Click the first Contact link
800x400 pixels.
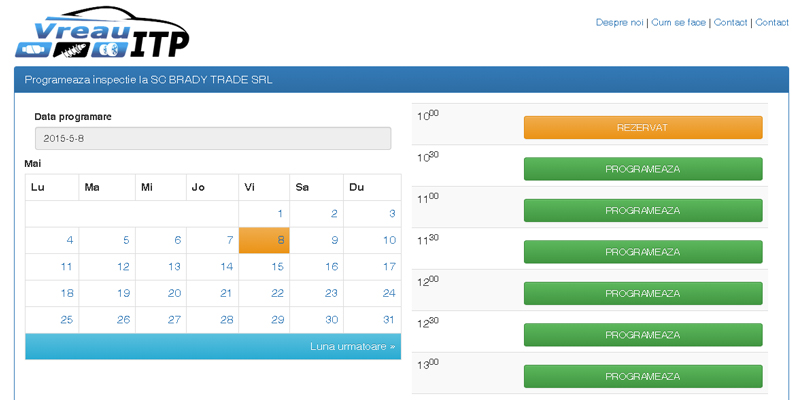coord(730,22)
